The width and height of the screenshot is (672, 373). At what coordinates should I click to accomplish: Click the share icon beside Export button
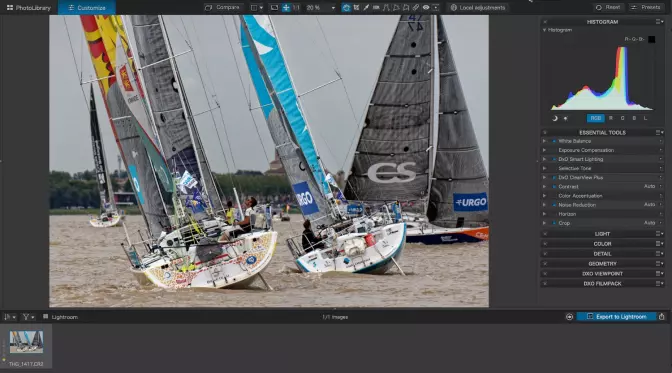tap(662, 317)
